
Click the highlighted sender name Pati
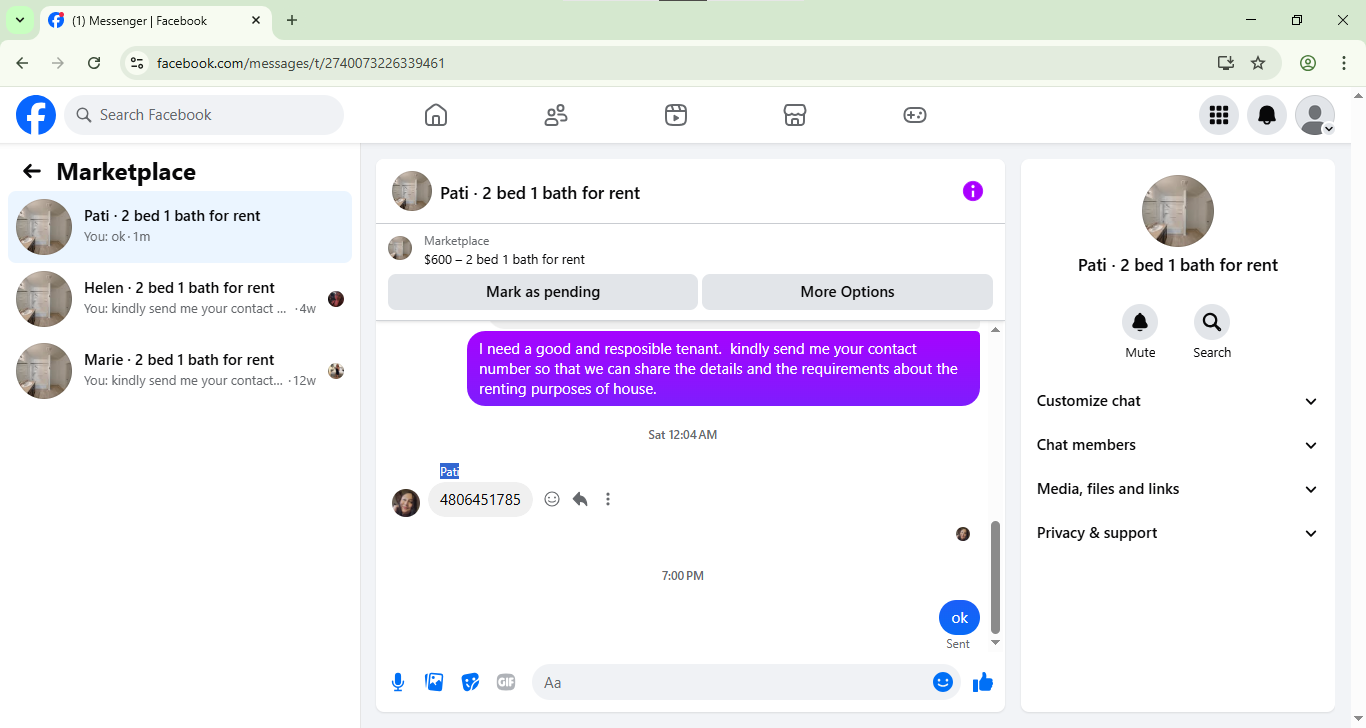[449, 471]
